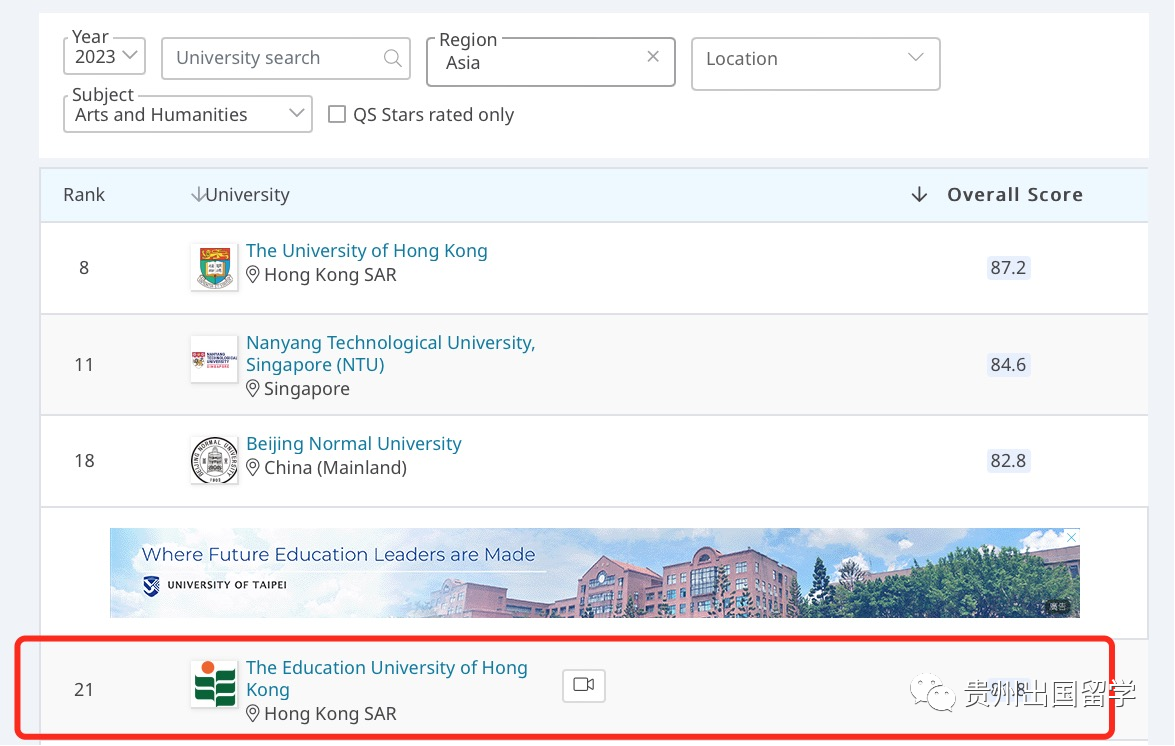The image size is (1175, 746).
Task: Clear the Asia region filter with X
Action: tap(653, 56)
